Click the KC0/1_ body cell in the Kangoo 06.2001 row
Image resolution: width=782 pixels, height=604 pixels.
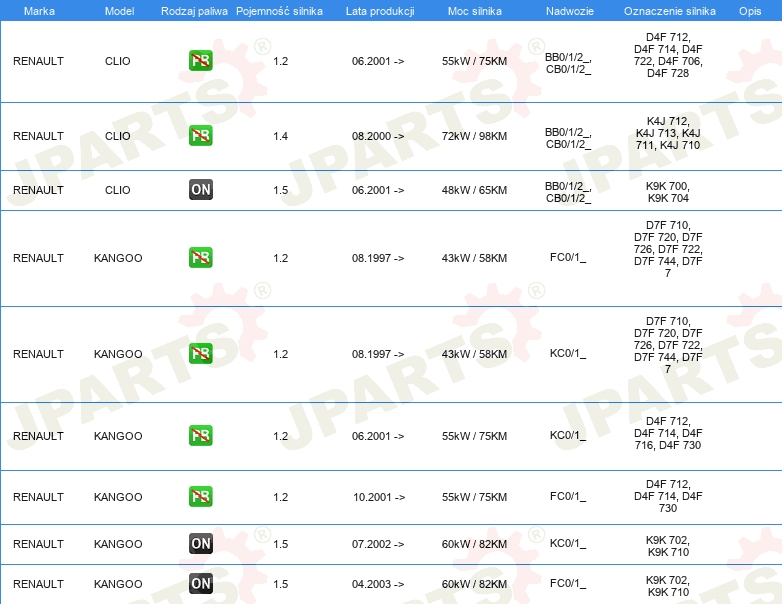[x=568, y=435]
